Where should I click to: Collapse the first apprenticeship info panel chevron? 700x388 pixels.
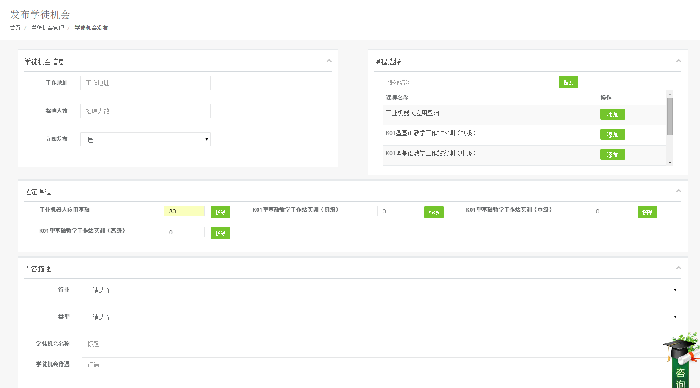click(329, 61)
